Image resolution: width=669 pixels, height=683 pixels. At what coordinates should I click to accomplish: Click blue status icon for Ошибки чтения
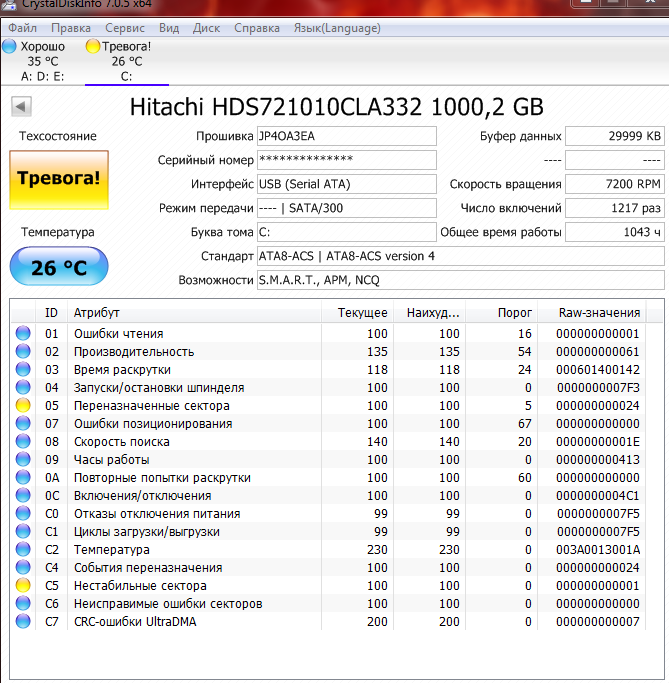[23, 334]
